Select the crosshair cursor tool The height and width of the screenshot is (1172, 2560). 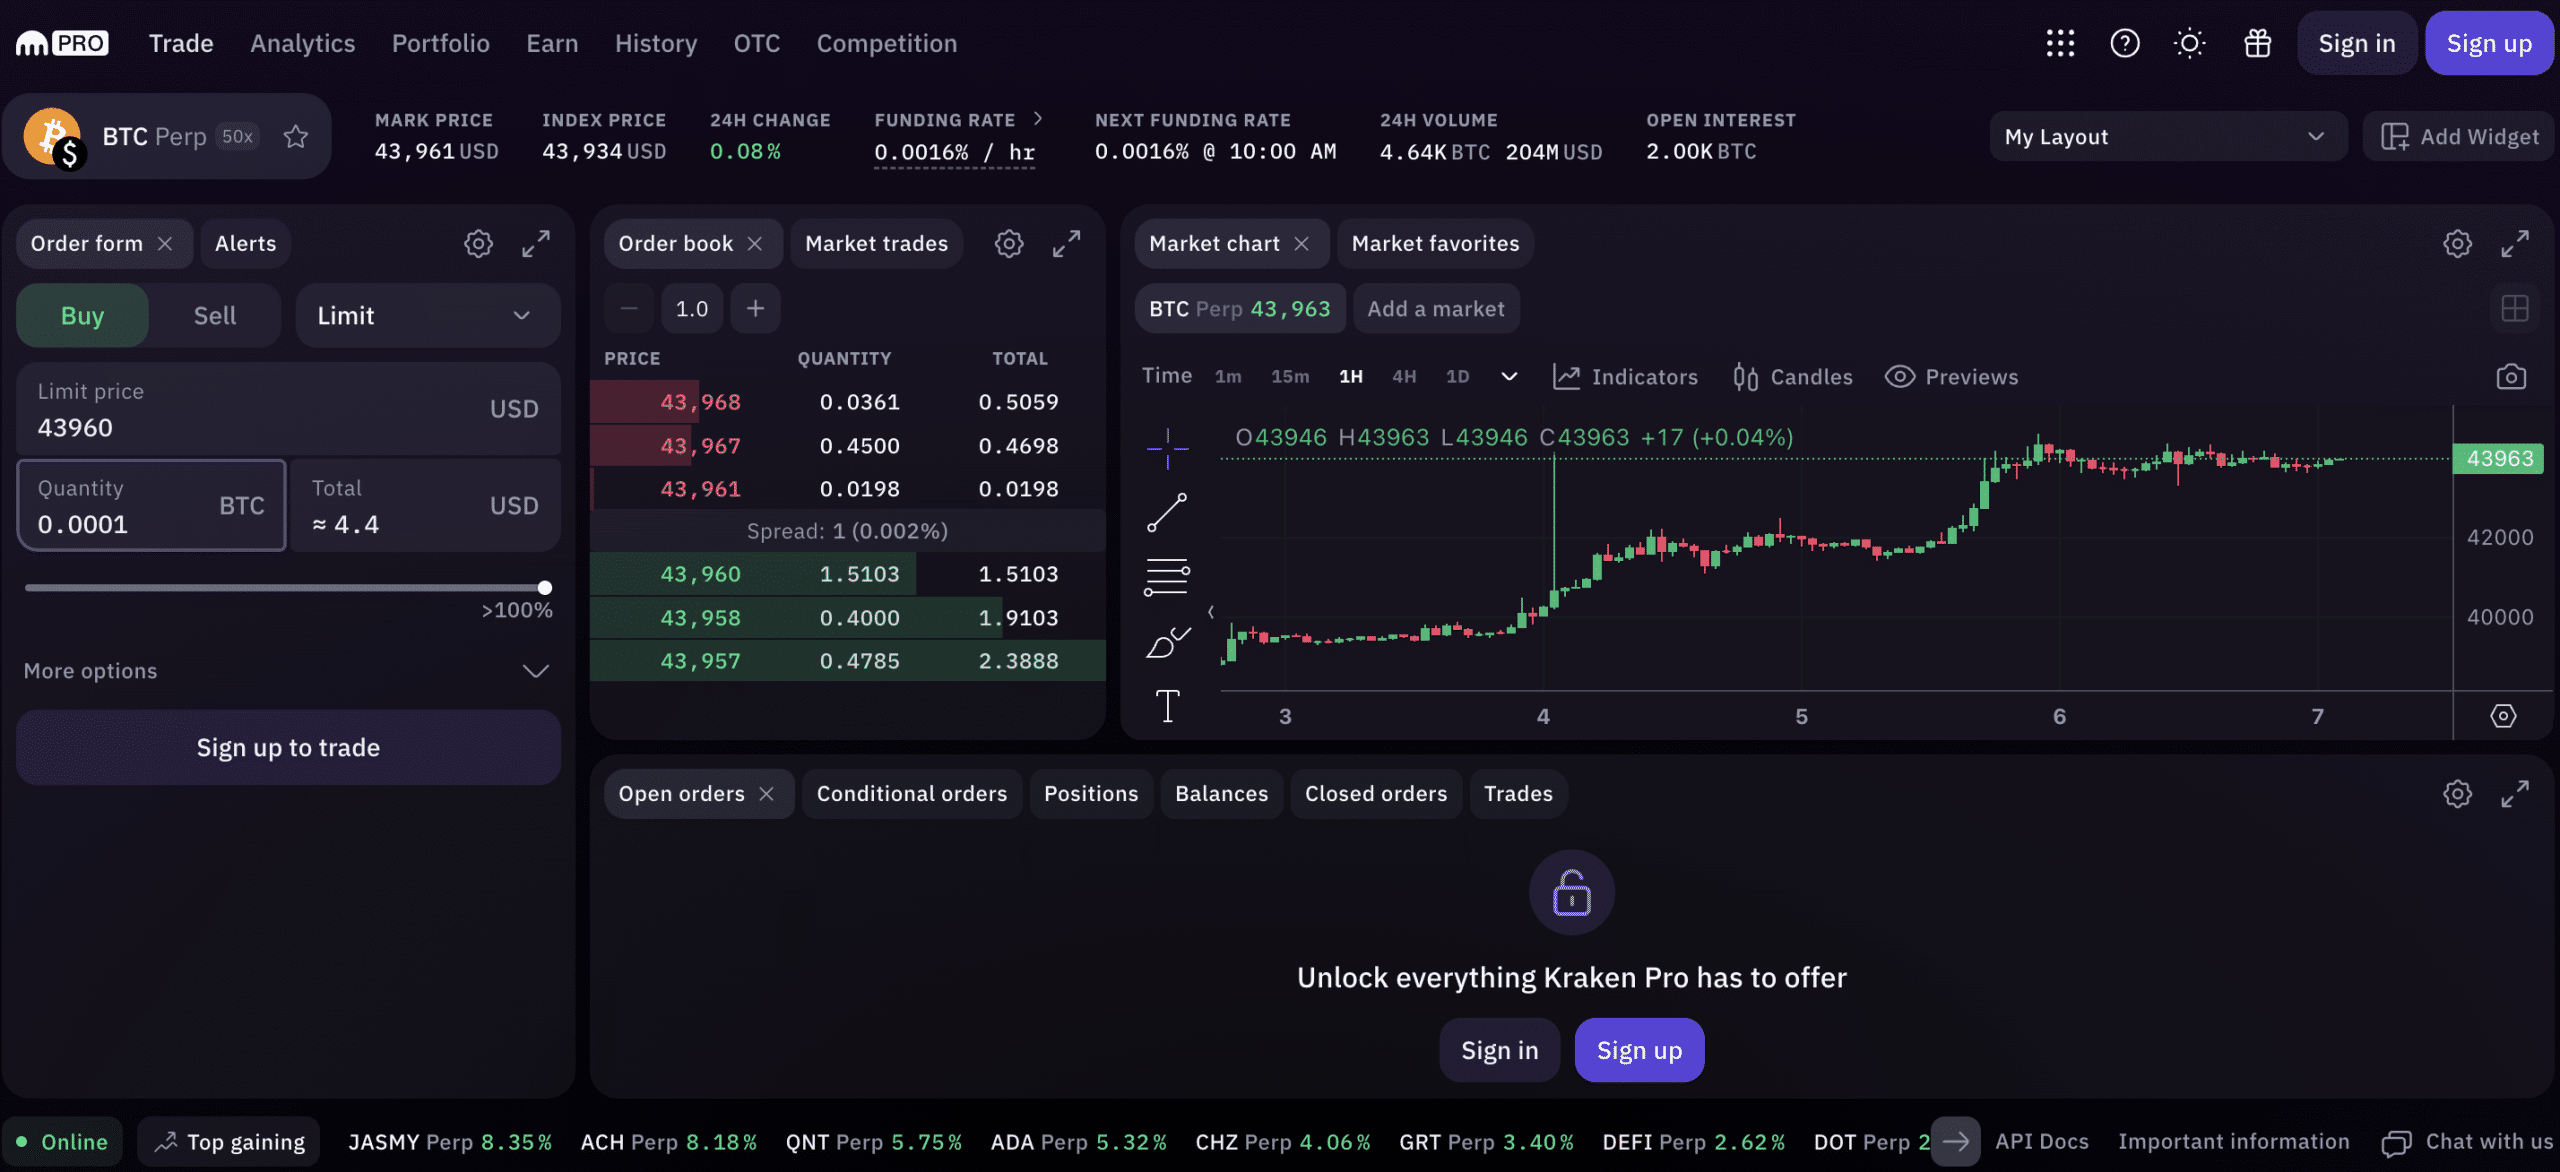pos(1167,448)
